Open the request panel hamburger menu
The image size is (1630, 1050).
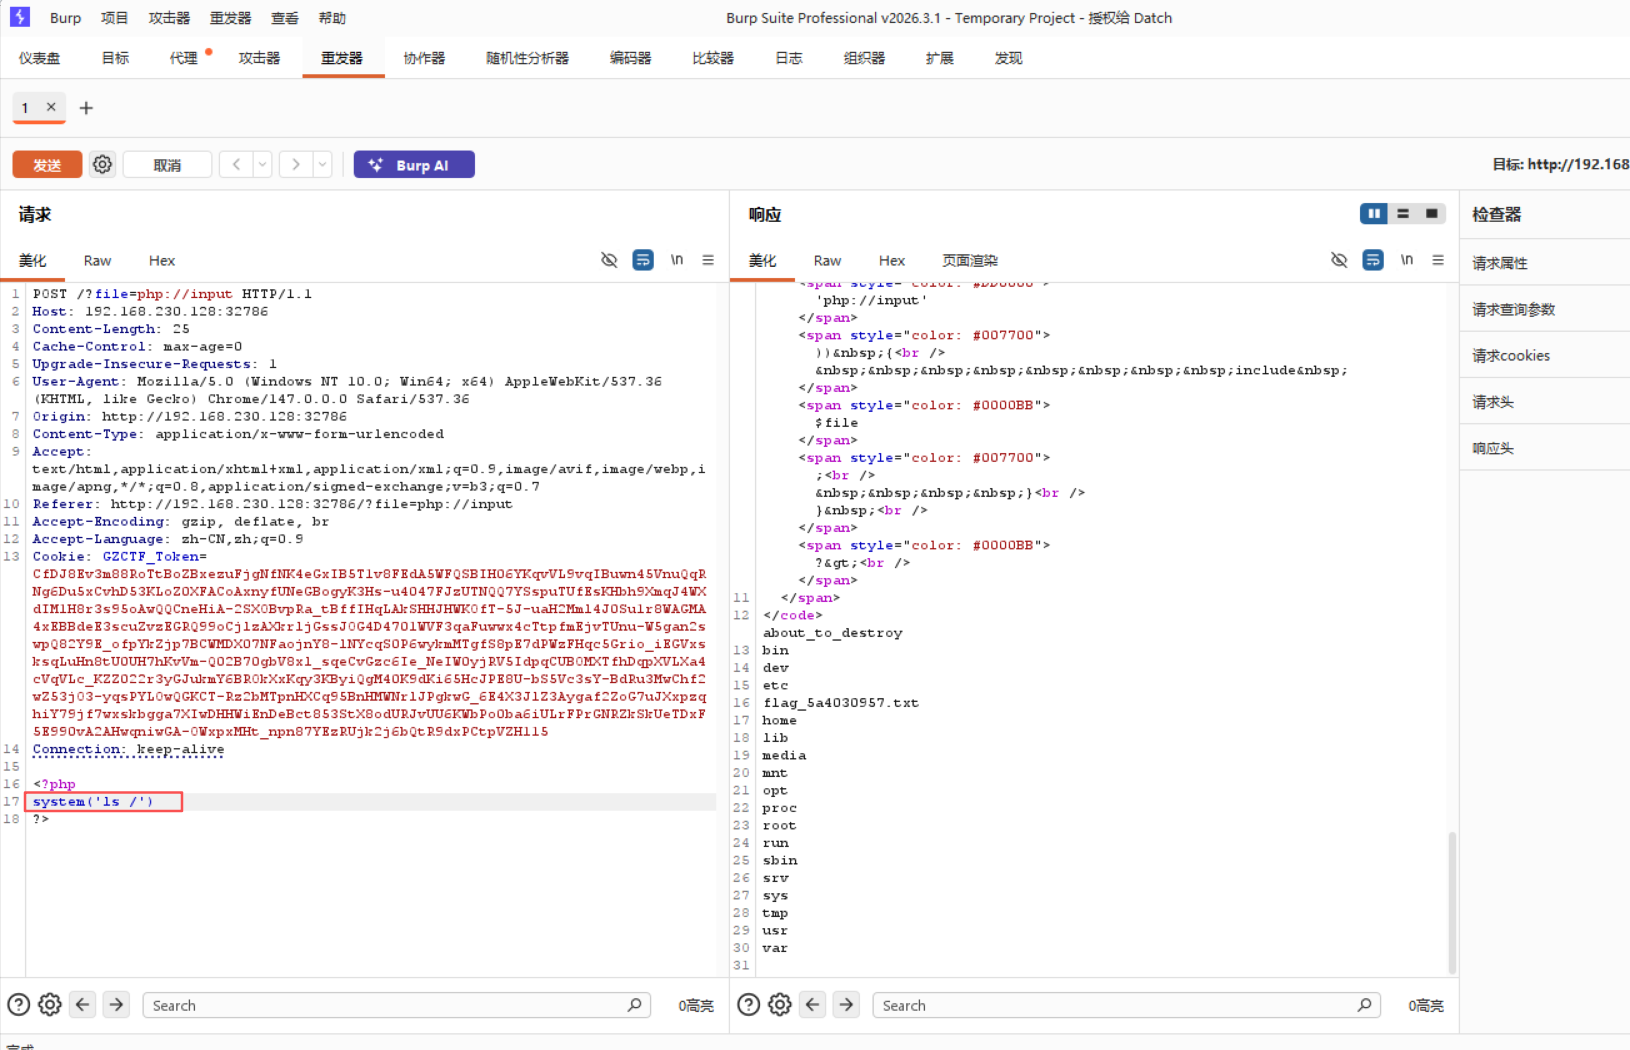click(708, 260)
